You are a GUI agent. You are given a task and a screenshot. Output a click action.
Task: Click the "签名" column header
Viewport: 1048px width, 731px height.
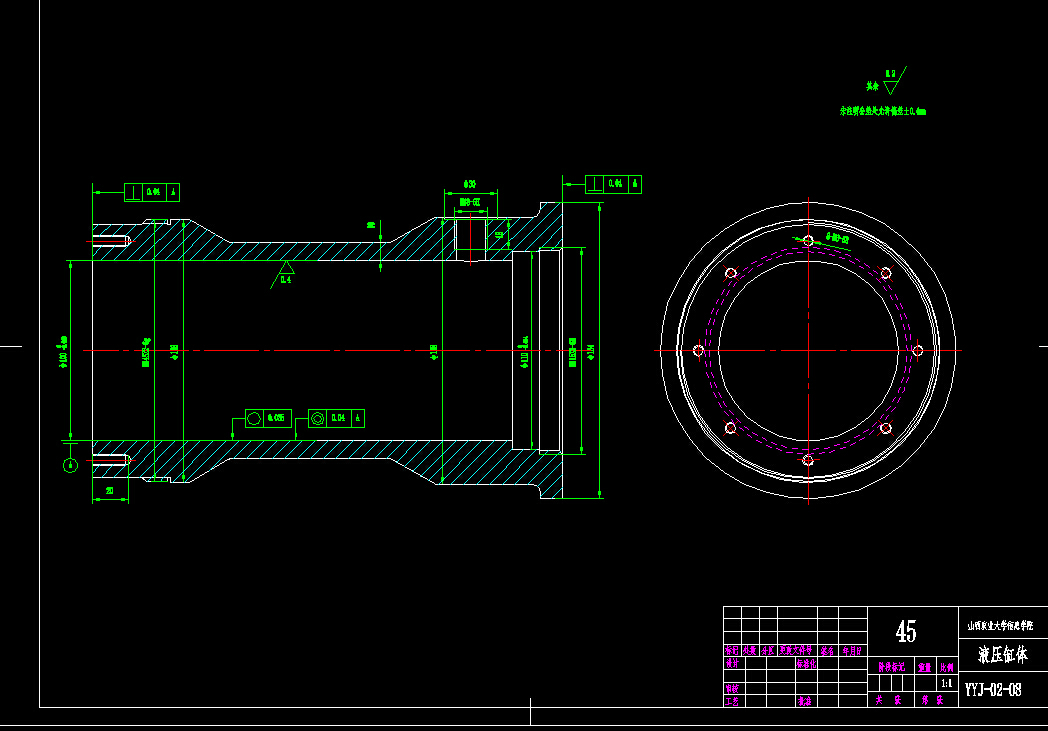click(827, 650)
